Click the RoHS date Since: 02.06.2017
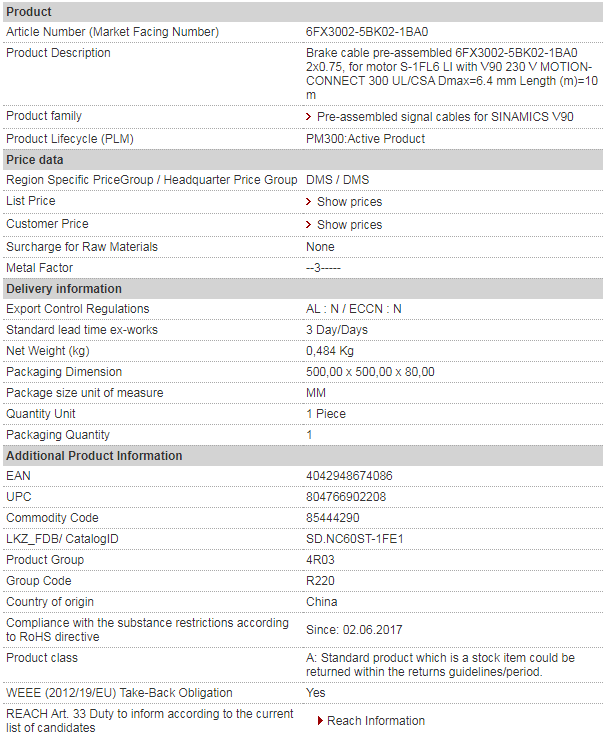Screen dimensions: 606x738 (354, 630)
